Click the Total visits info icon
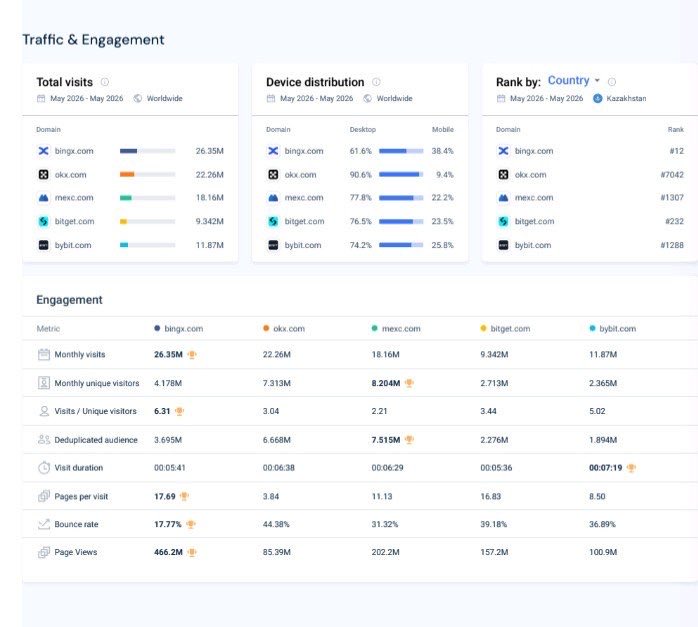 [105, 82]
